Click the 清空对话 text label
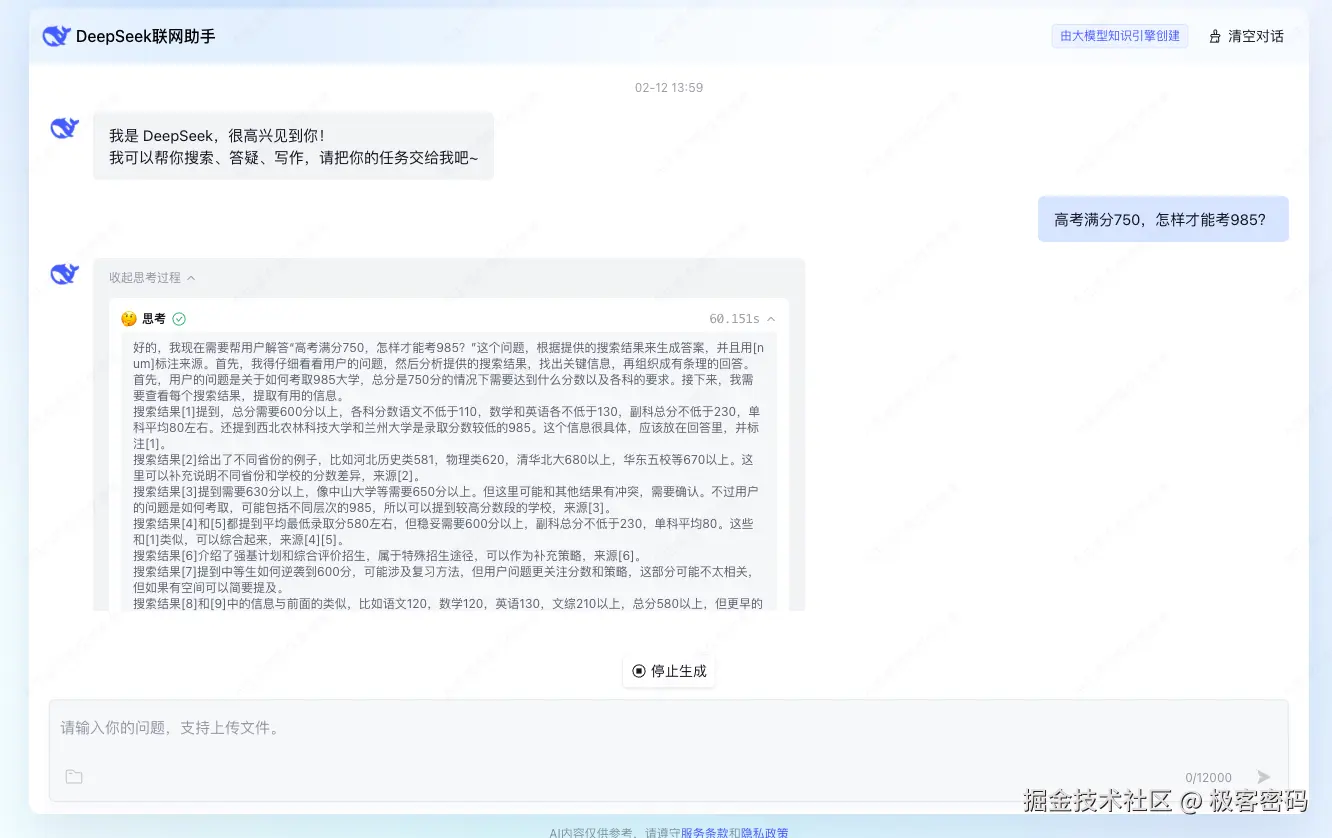The height and width of the screenshot is (838, 1332). (x=1254, y=35)
